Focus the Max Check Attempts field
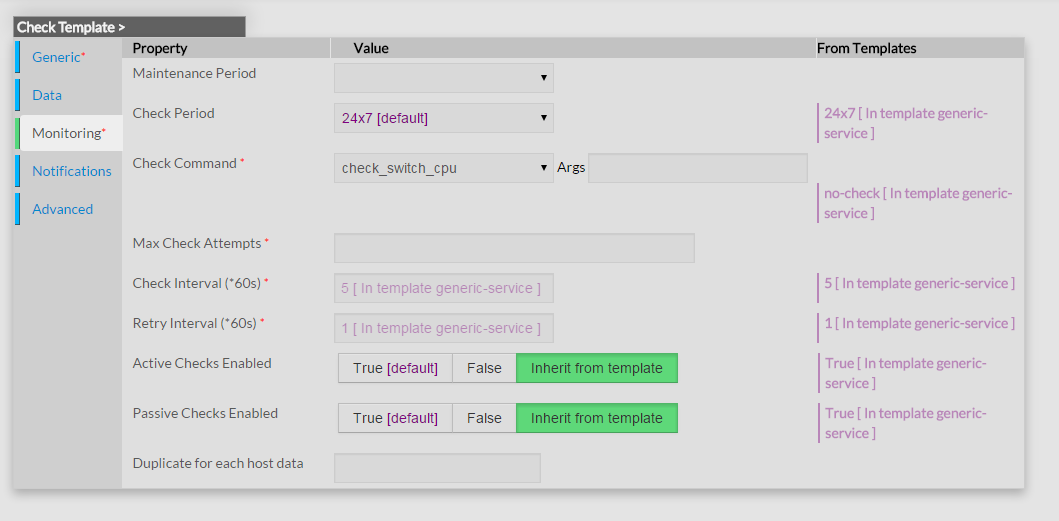This screenshot has height=521, width=1059. click(514, 248)
